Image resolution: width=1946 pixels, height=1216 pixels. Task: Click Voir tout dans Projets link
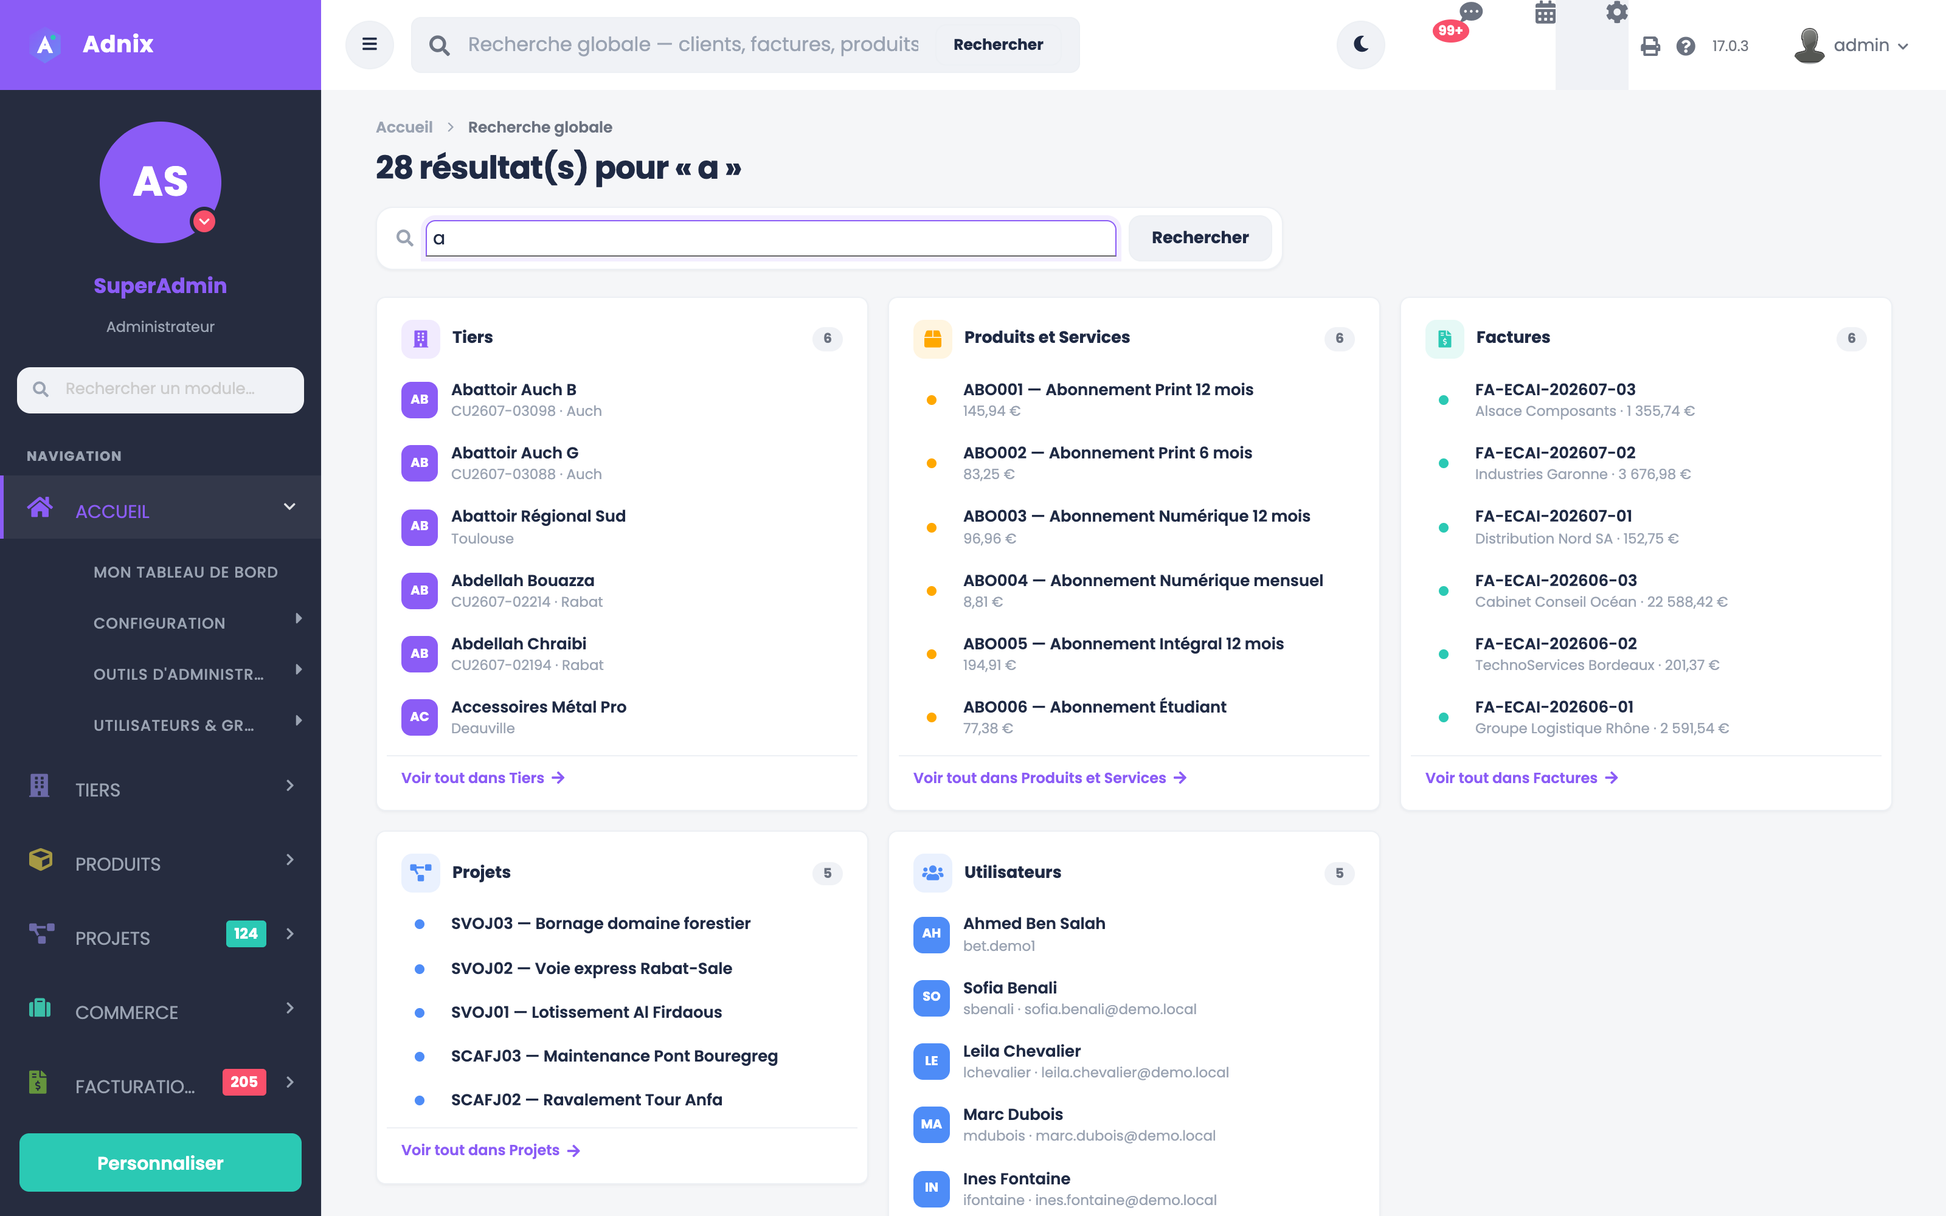(x=491, y=1150)
